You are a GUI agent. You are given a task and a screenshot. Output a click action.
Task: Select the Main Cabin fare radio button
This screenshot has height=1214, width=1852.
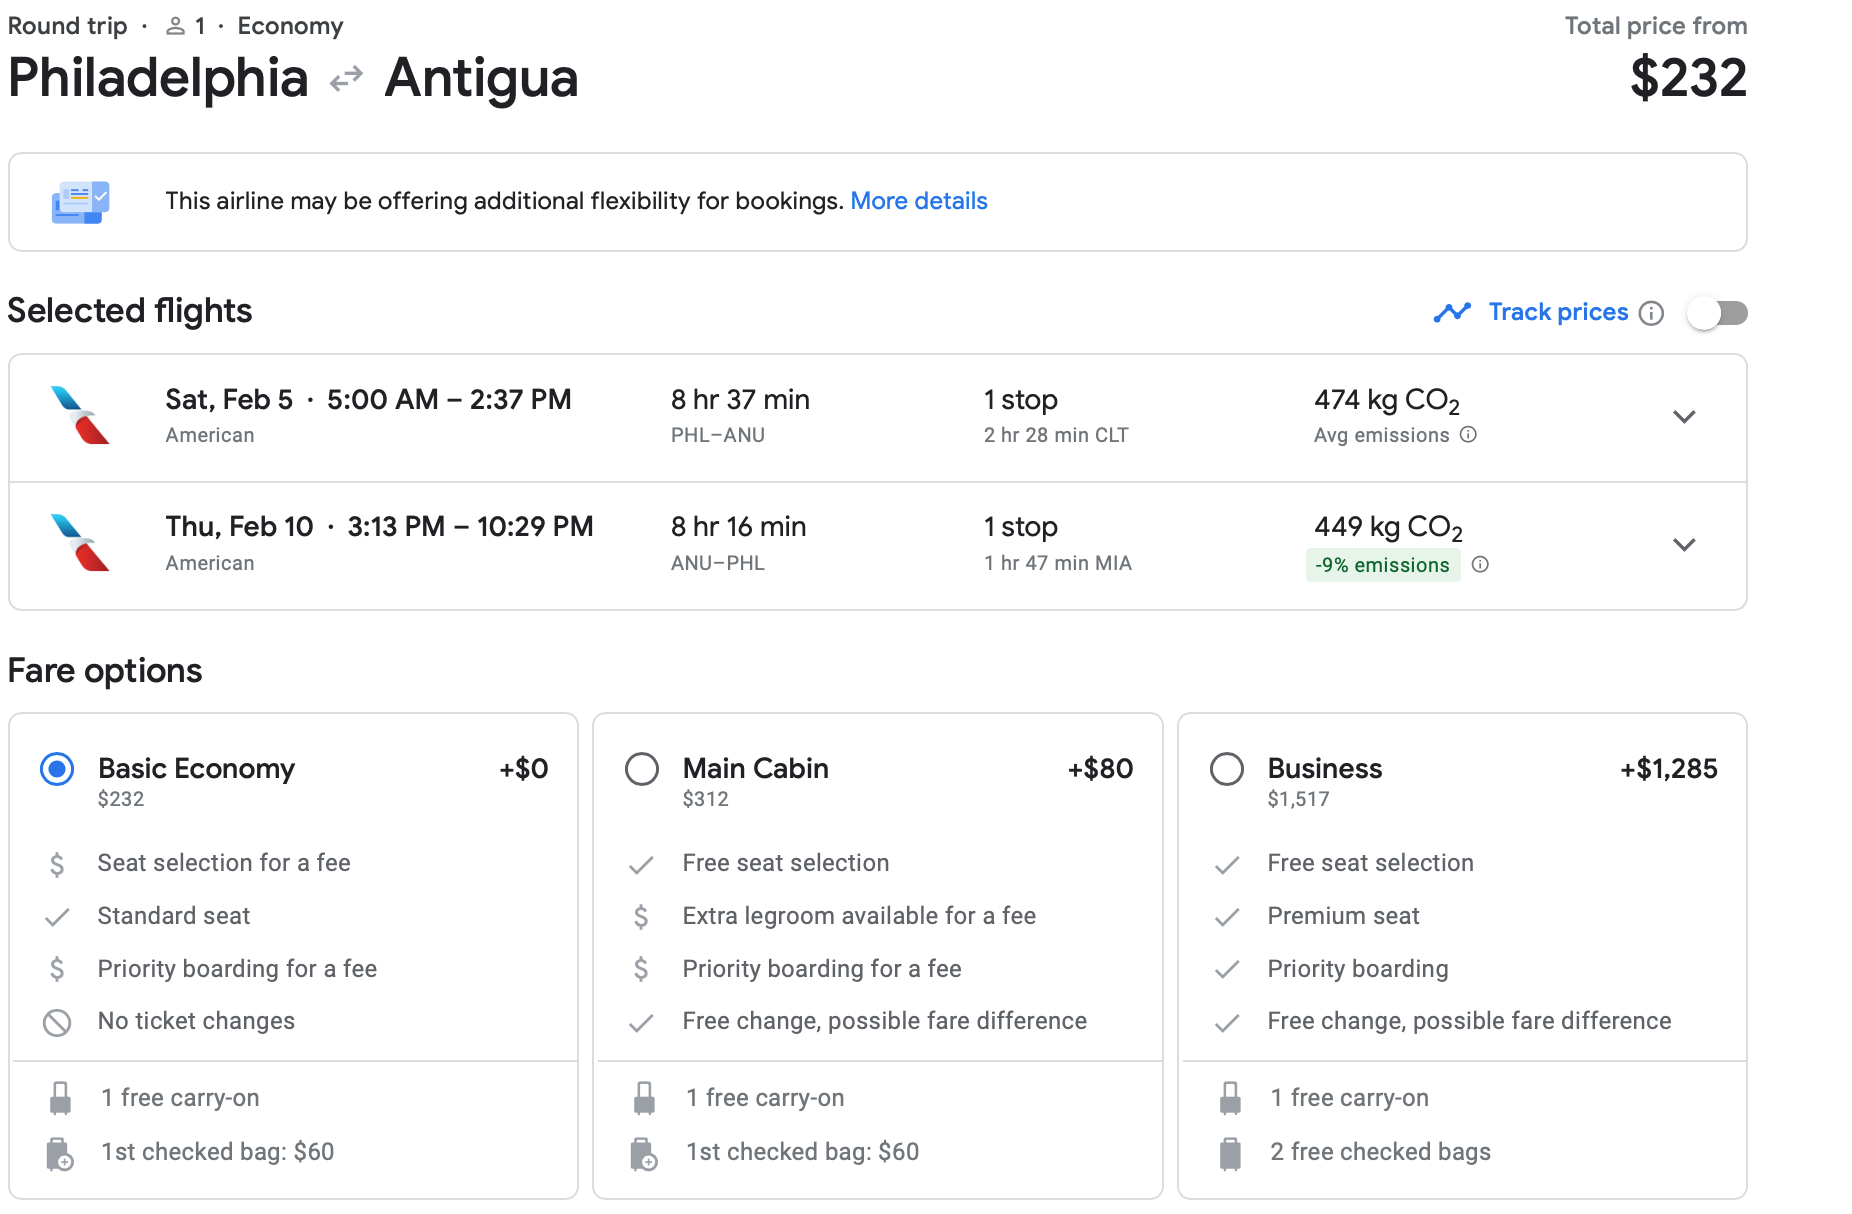[642, 769]
